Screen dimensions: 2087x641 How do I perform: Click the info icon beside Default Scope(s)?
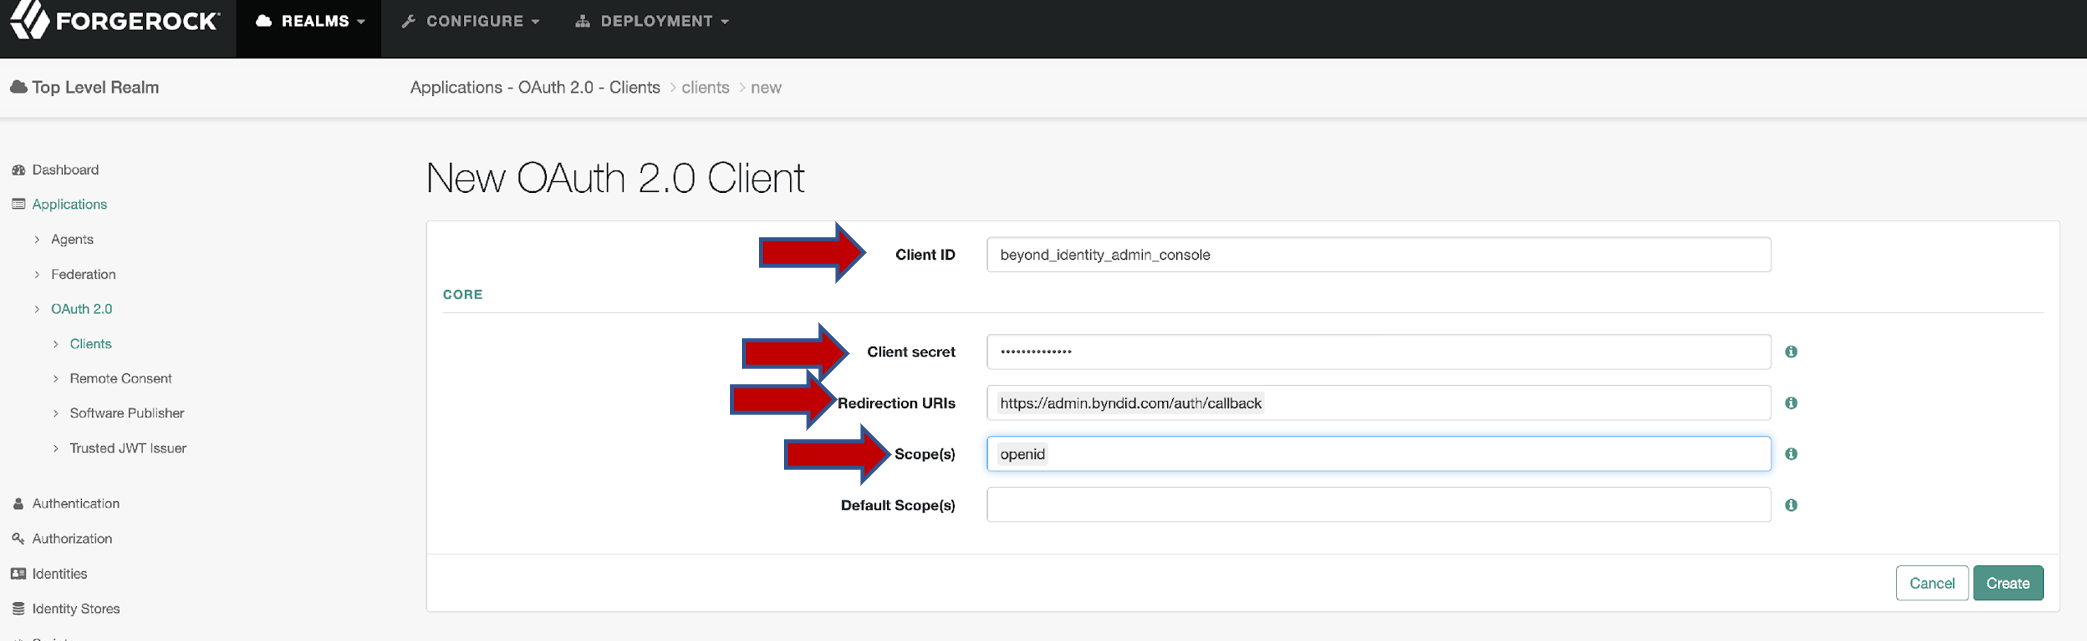[x=1791, y=505]
